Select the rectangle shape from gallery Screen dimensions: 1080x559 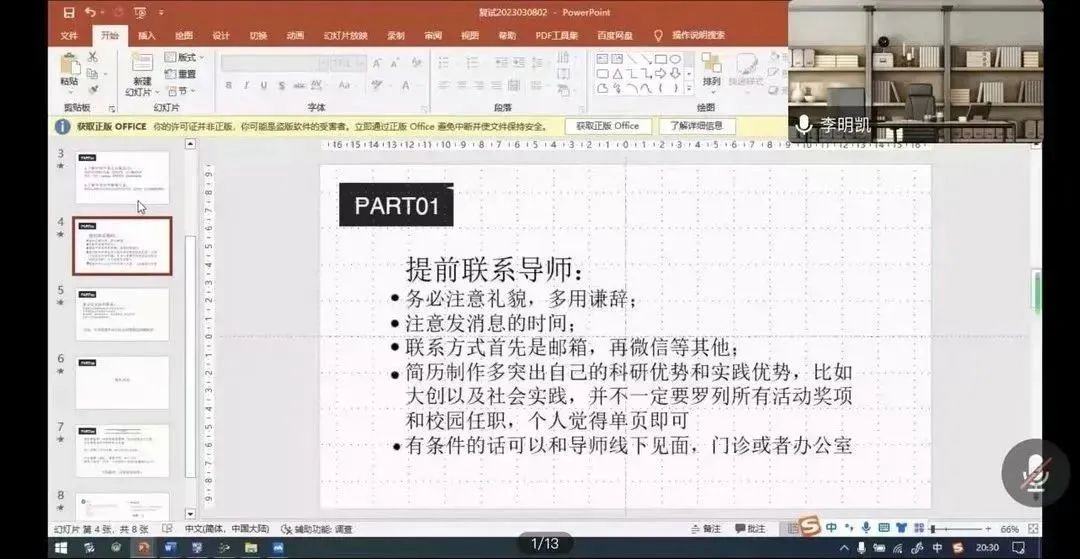click(661, 59)
